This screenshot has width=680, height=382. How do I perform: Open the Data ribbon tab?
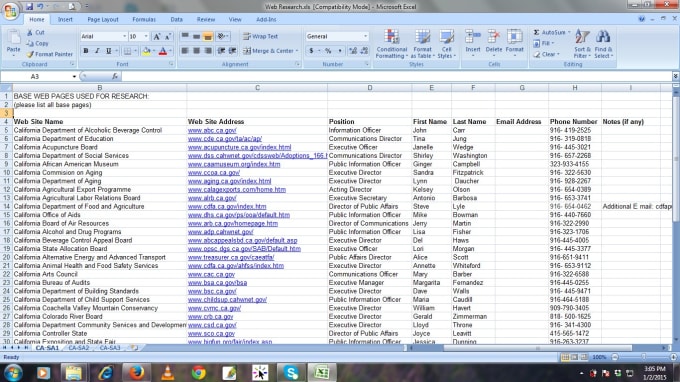(177, 20)
